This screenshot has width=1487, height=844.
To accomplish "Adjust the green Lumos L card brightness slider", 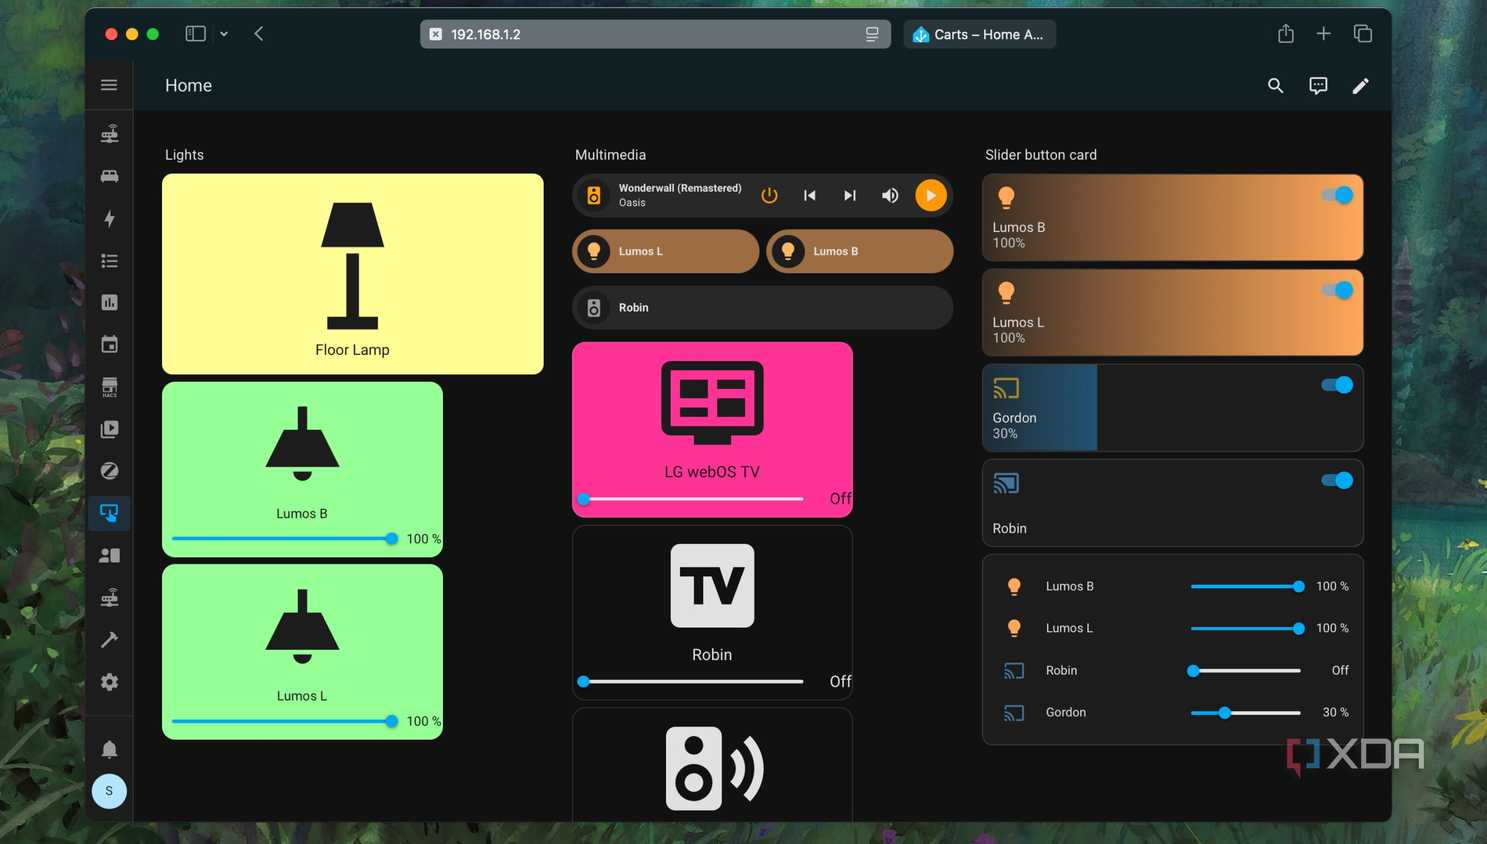I will pyautogui.click(x=285, y=721).
